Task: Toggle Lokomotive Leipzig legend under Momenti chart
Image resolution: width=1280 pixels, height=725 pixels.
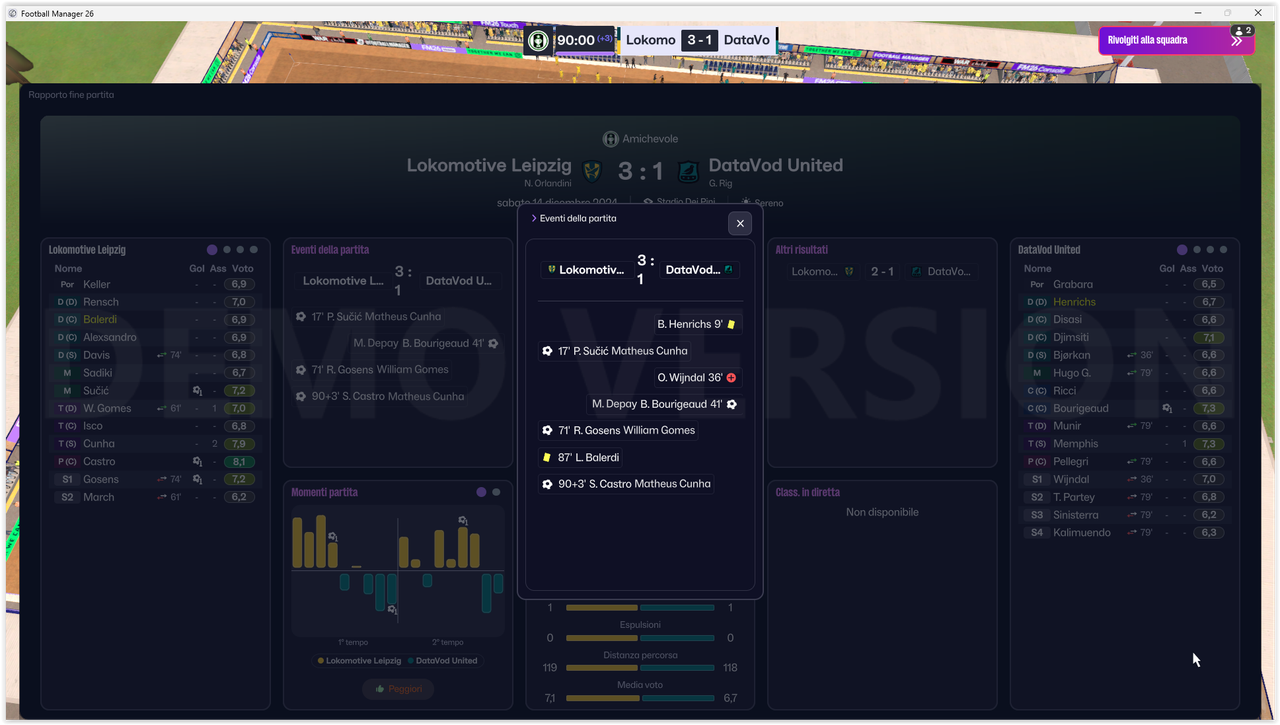Action: 359,661
